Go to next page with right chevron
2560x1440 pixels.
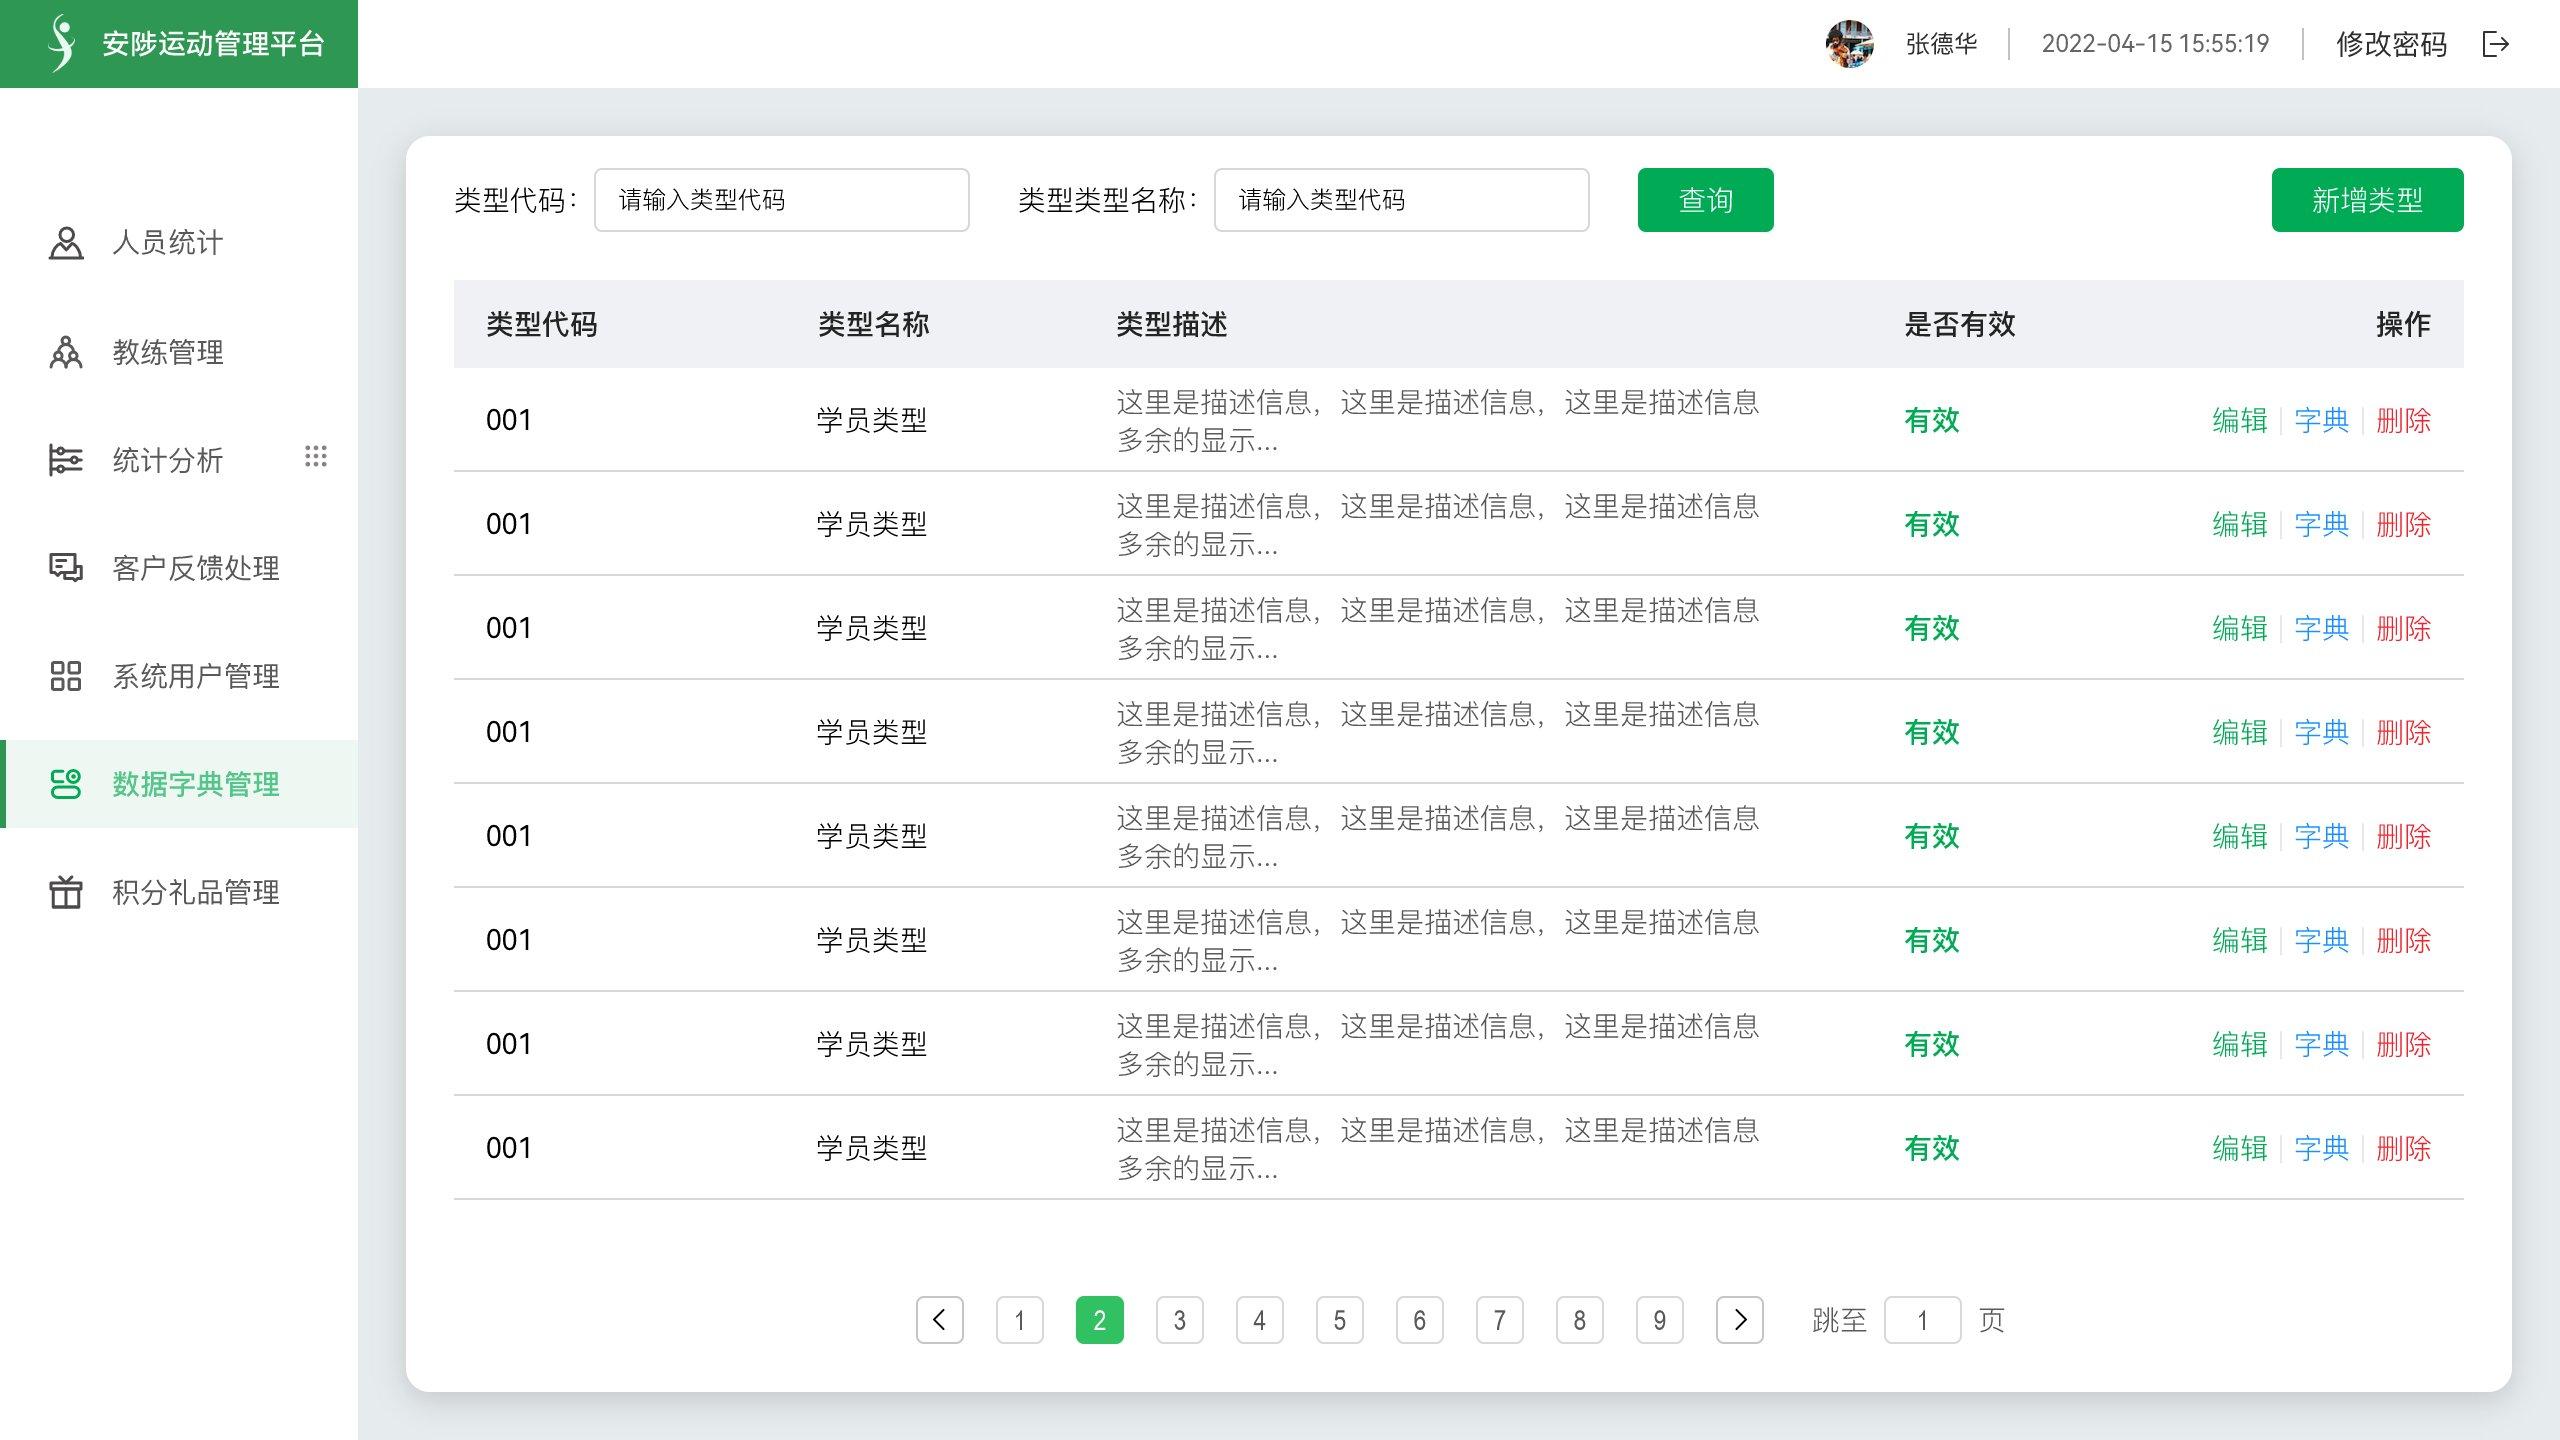1740,1320
